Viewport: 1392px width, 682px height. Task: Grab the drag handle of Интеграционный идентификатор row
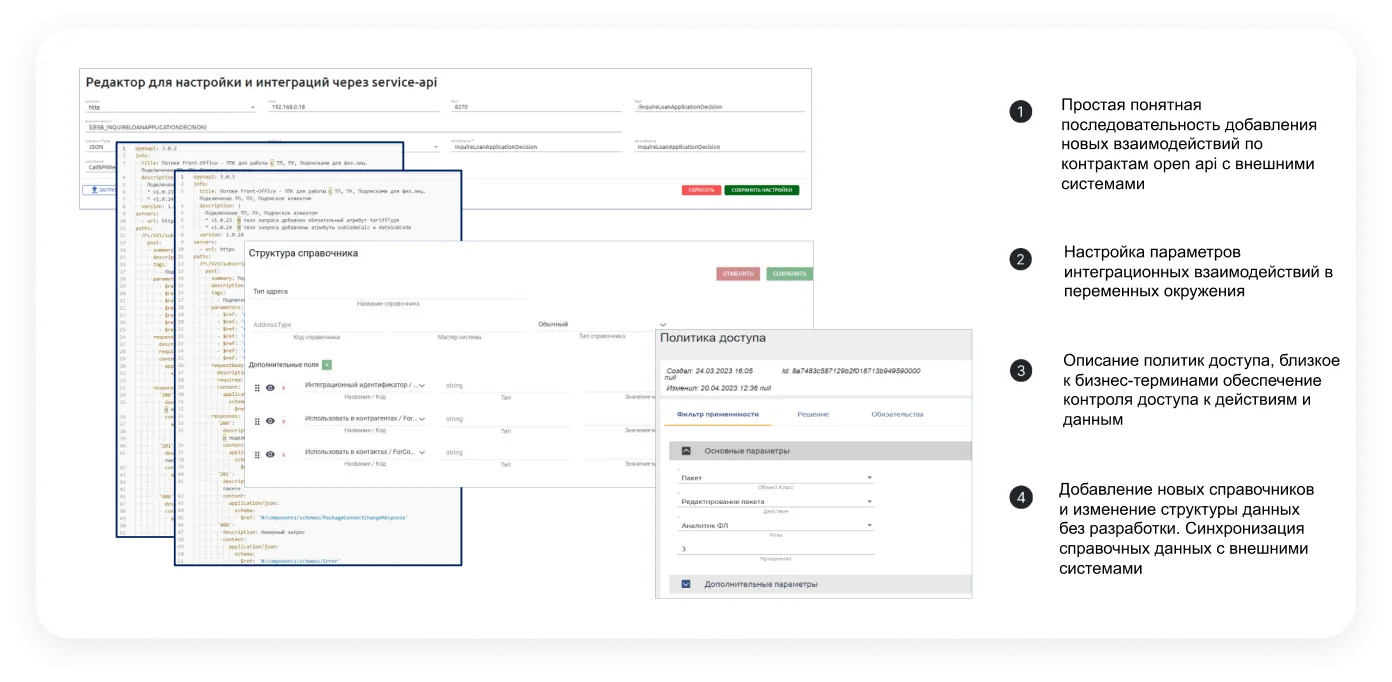tap(257, 387)
